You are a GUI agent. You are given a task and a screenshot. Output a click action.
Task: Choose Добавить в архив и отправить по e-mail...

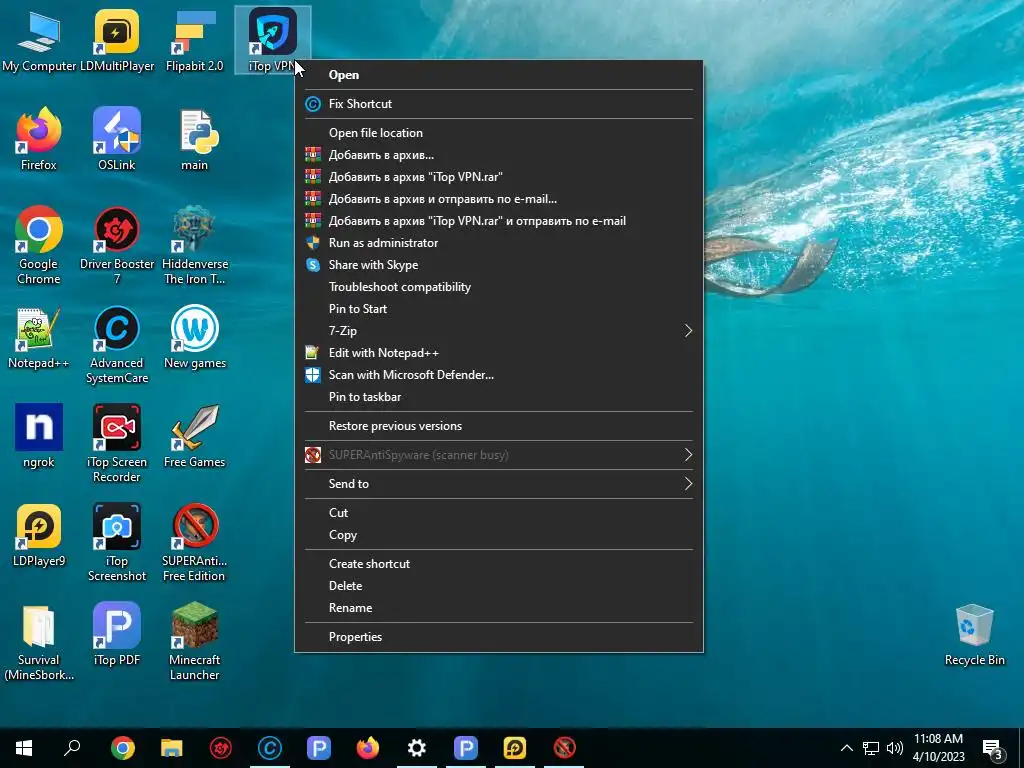[x=499, y=199]
